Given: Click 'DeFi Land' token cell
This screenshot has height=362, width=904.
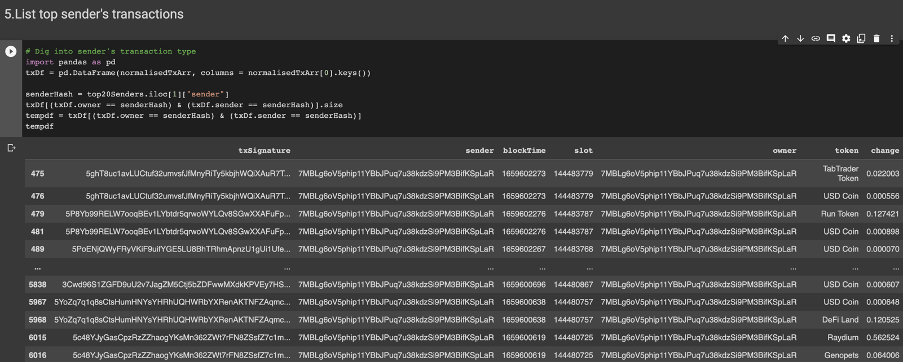Looking at the screenshot, I should coord(841,320).
